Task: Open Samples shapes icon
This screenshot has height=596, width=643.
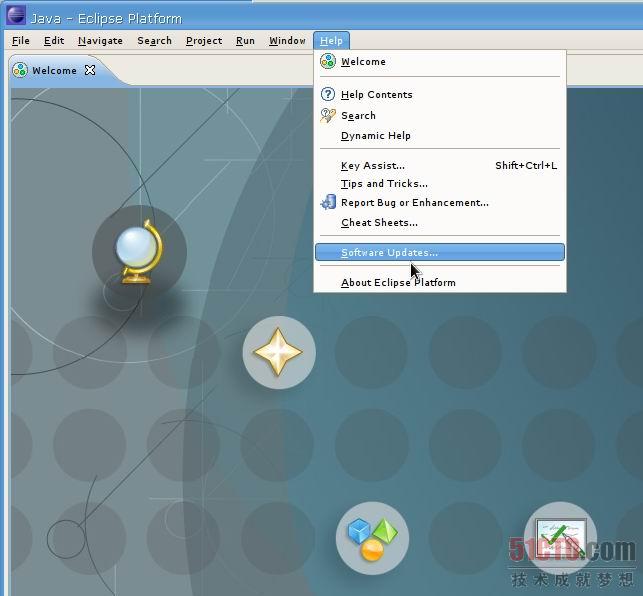Action: coord(372,539)
